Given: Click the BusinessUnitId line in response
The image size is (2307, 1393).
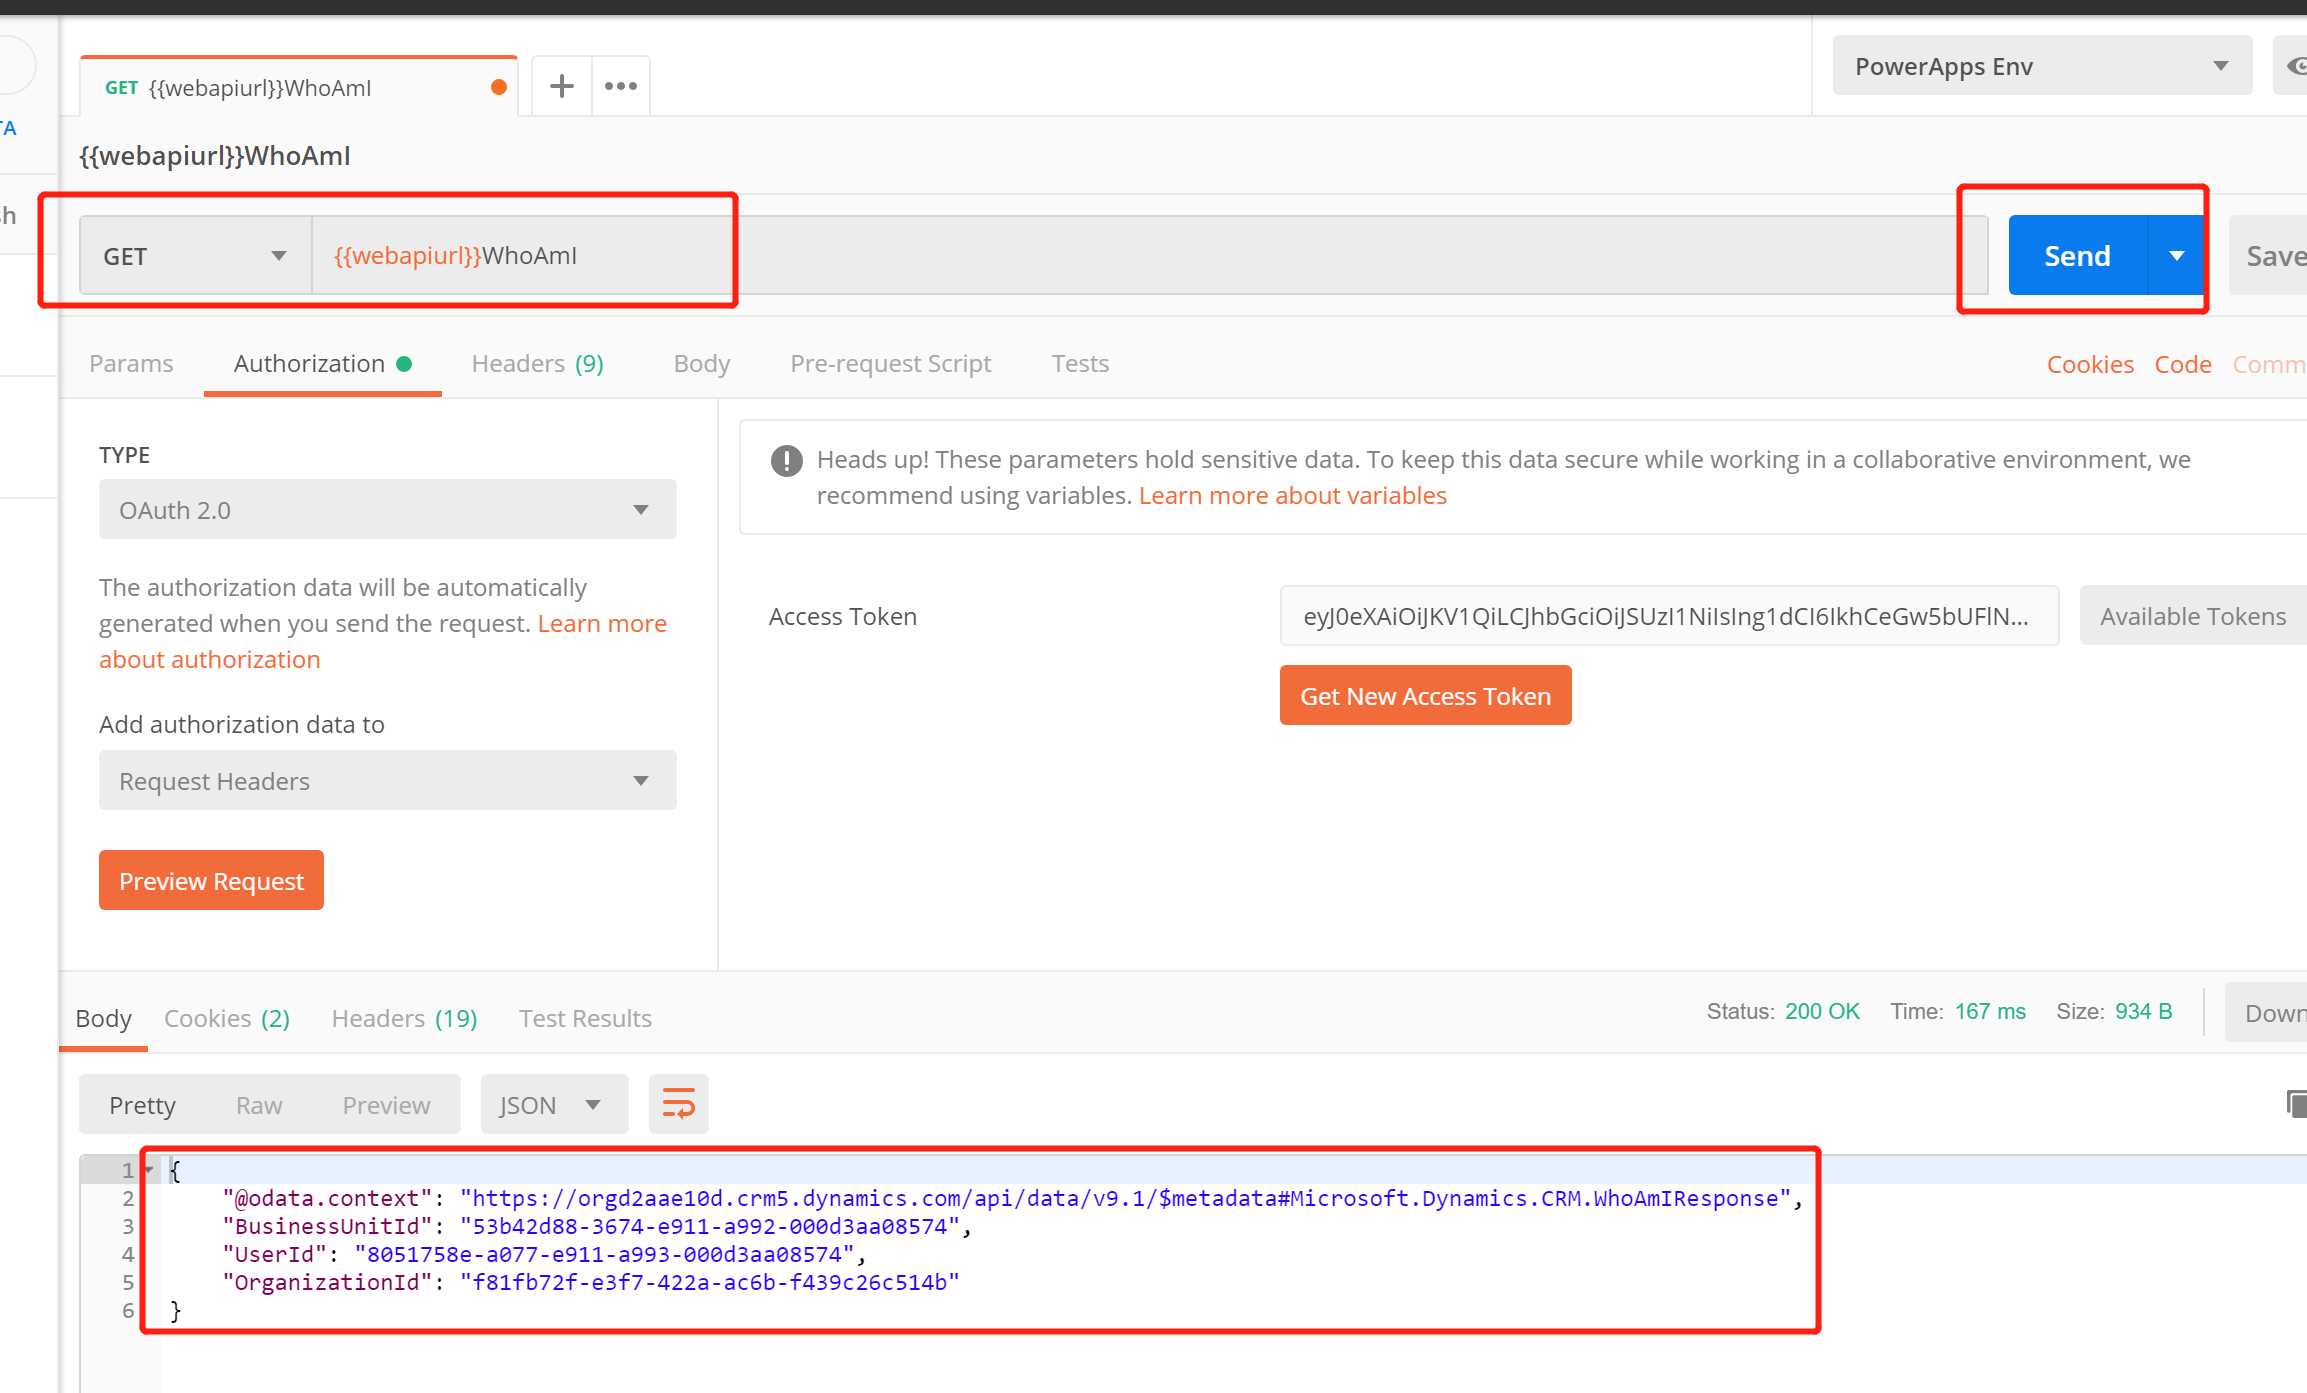Looking at the screenshot, I should (x=597, y=1227).
